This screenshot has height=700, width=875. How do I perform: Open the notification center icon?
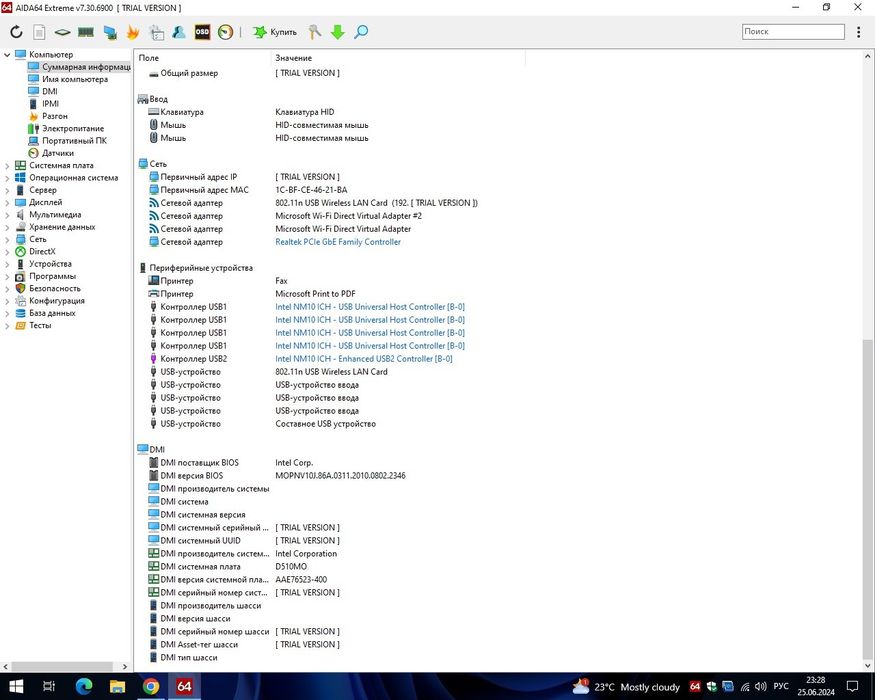pos(852,687)
